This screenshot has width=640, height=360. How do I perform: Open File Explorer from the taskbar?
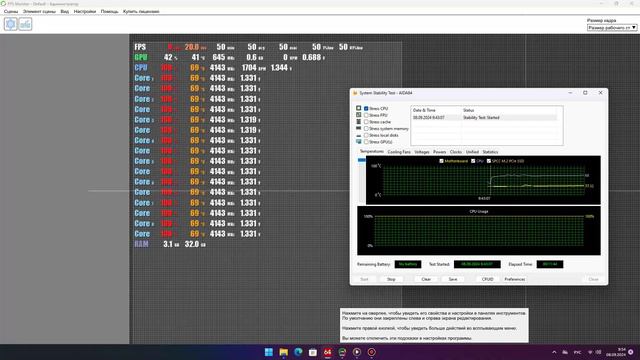283,352
